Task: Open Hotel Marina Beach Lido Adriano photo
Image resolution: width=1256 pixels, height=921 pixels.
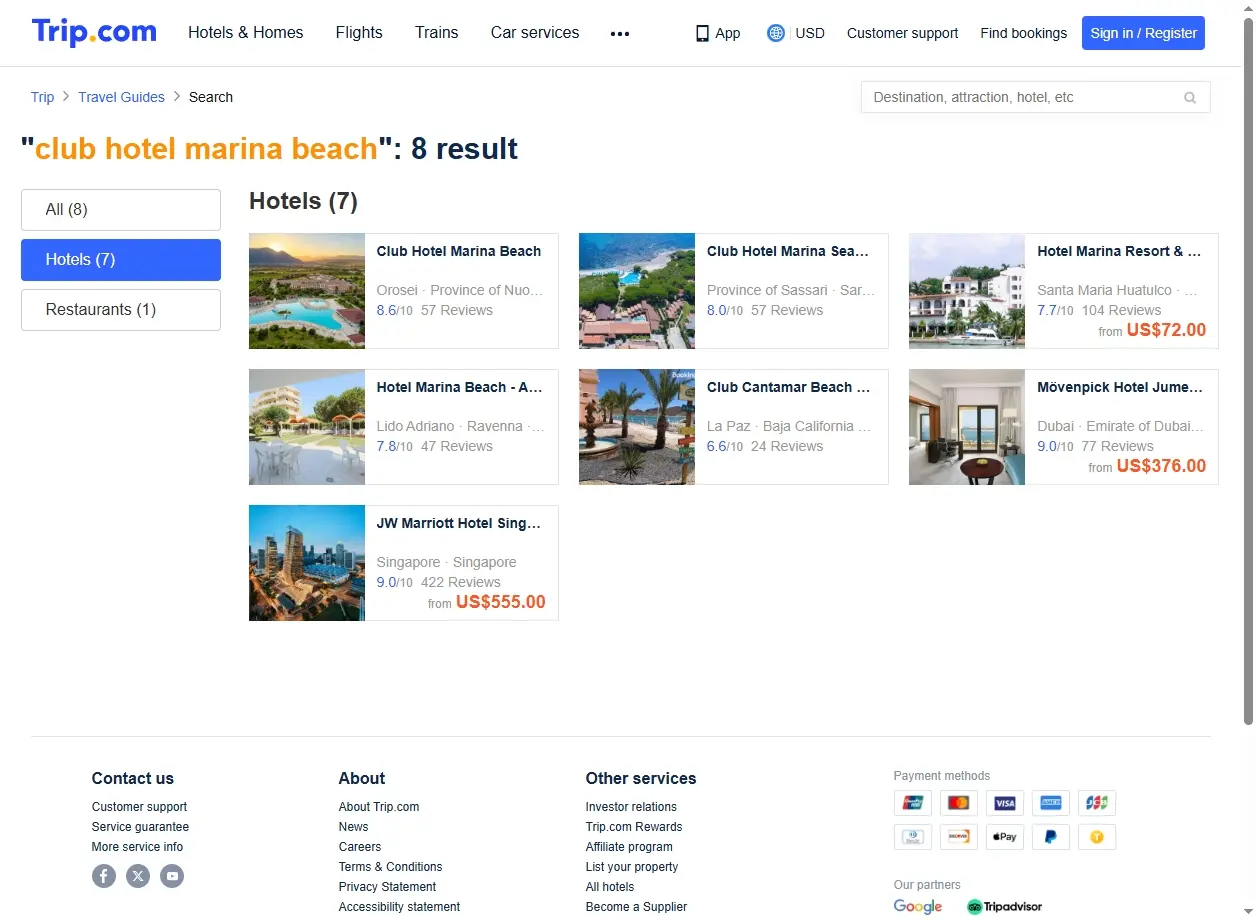Action: coord(307,427)
